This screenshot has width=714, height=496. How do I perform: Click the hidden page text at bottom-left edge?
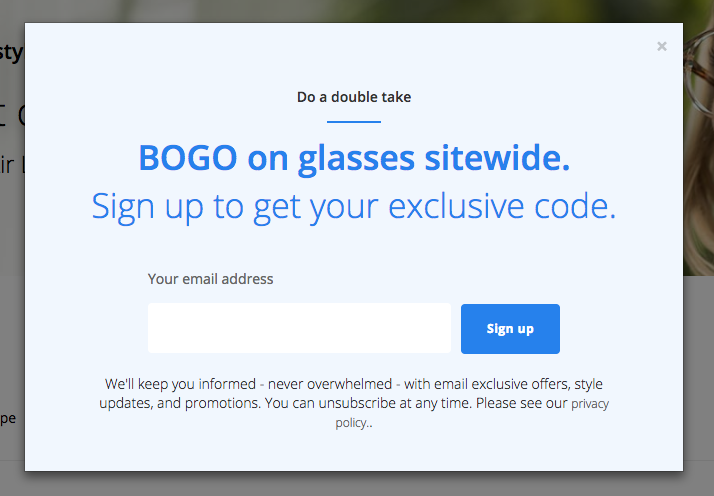8,418
